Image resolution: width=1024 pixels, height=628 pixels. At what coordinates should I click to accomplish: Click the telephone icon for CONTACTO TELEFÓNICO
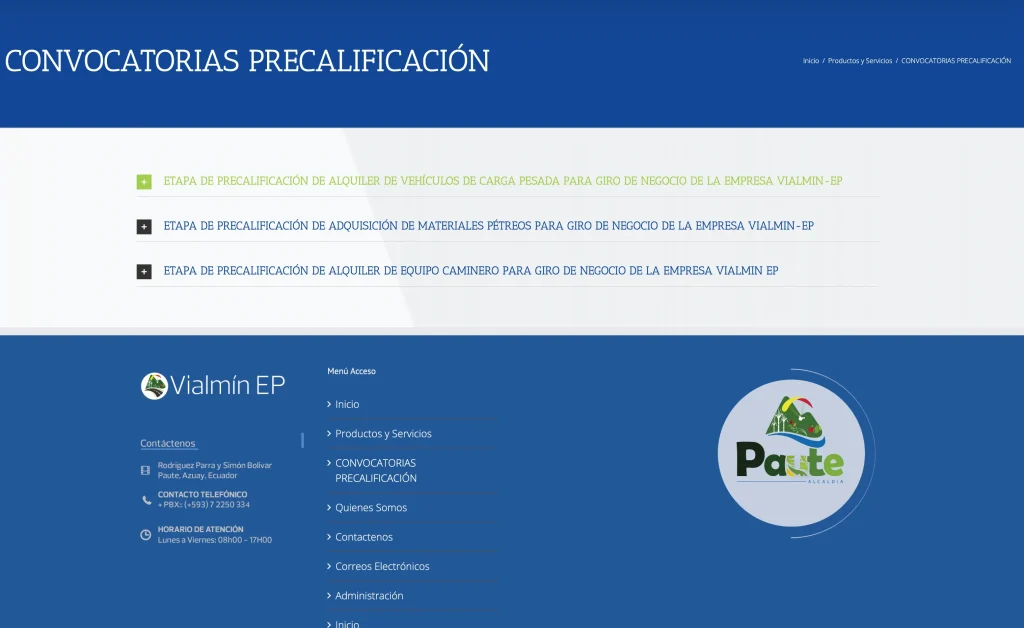coord(146,499)
